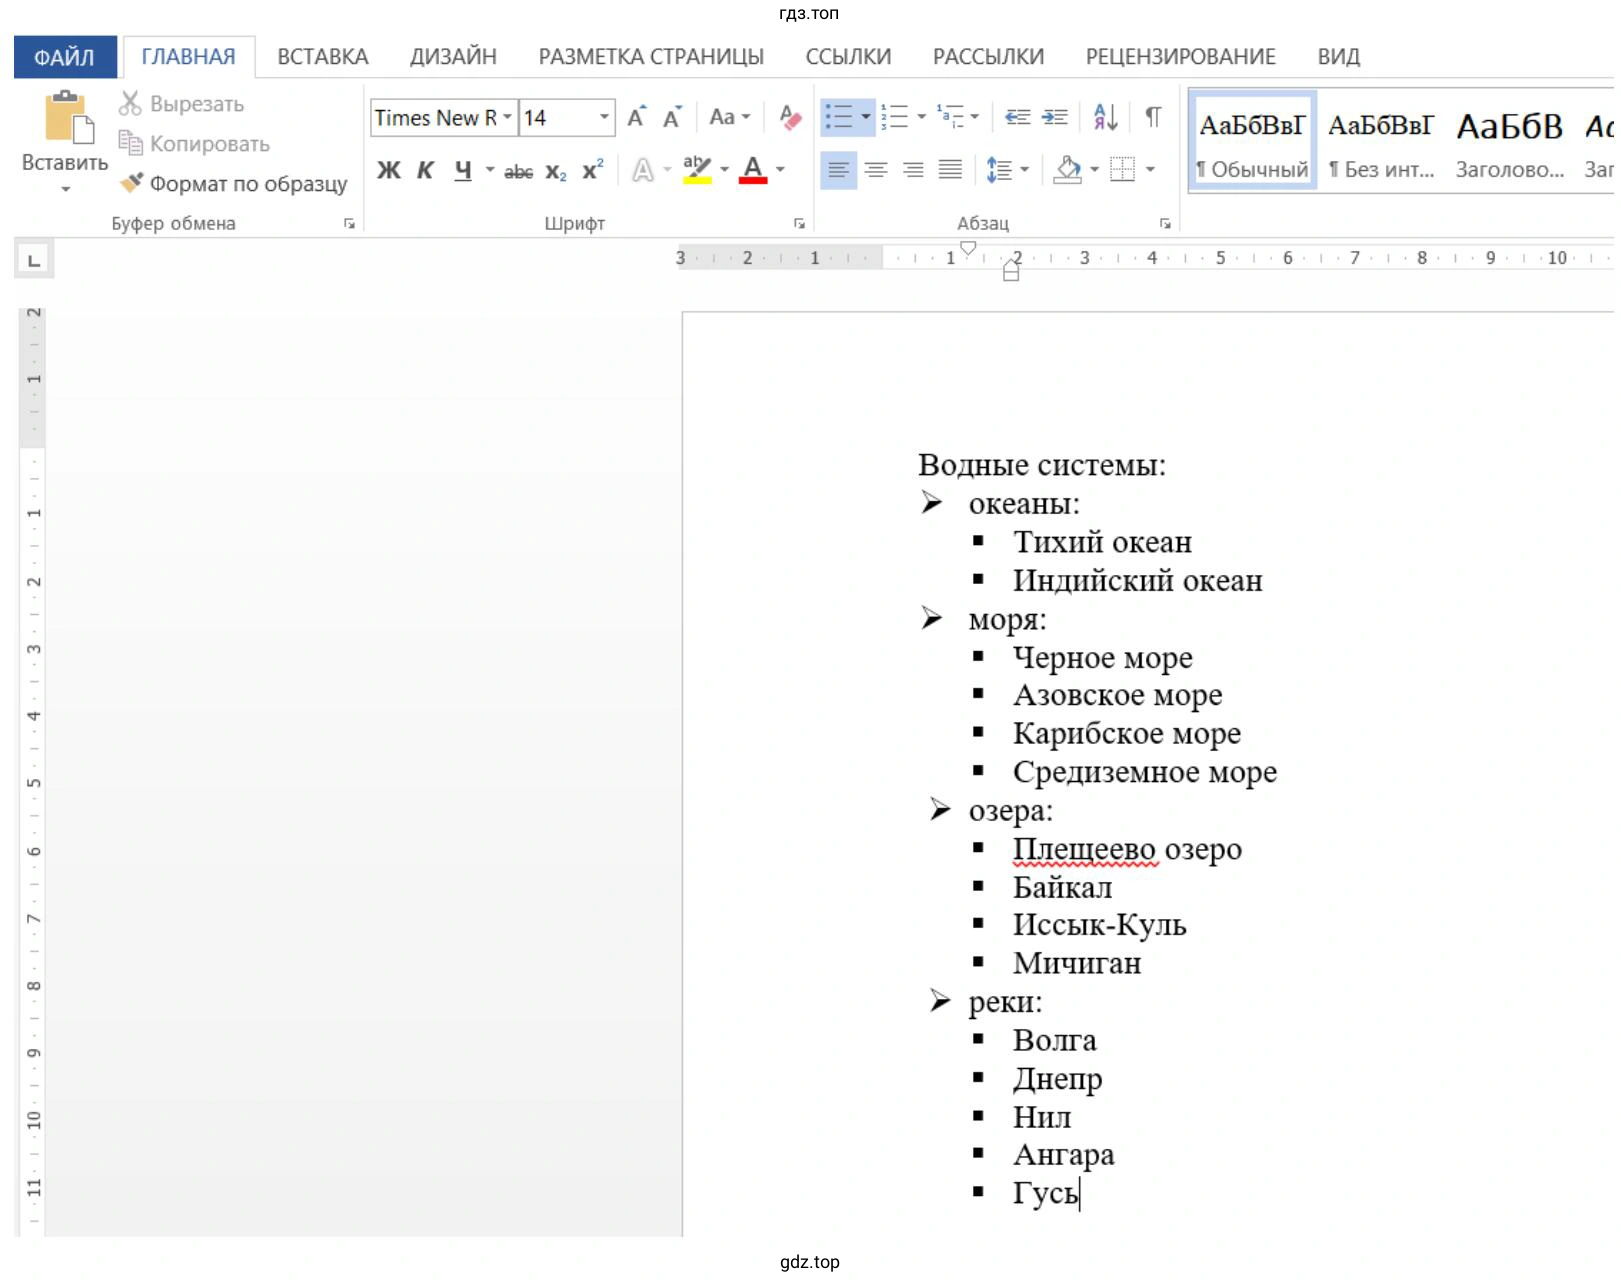Apply red font color
Screen dimensions: 1621x1282
pyautogui.click(x=753, y=170)
